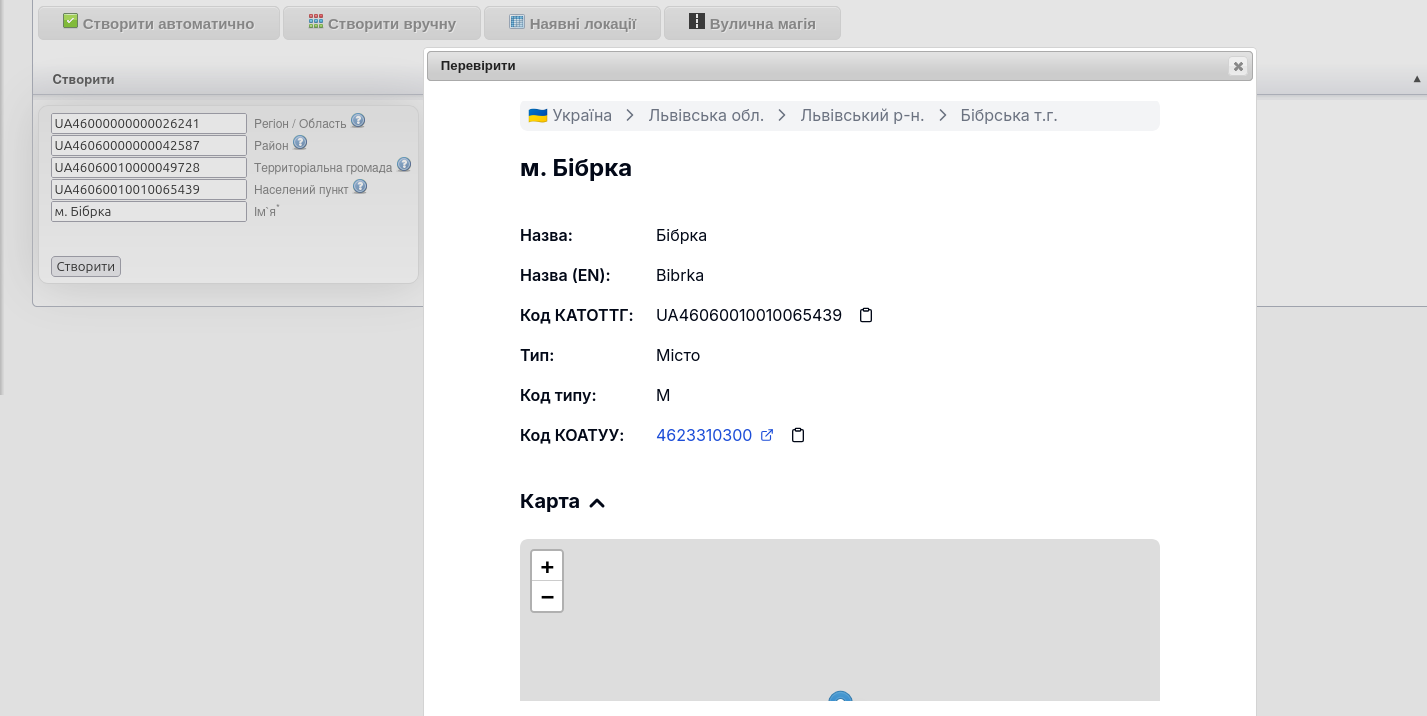Click help icon next to Територіальна громада
This screenshot has height=716, width=1427.
tap(404, 164)
